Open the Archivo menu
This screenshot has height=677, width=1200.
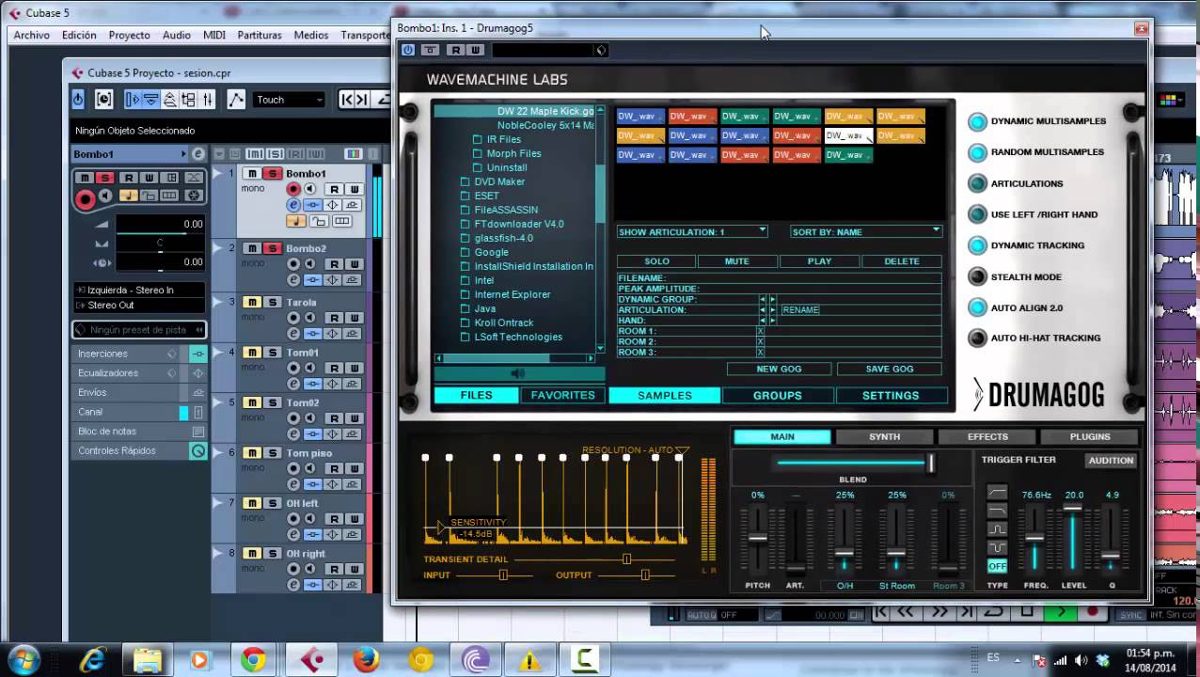click(x=31, y=35)
